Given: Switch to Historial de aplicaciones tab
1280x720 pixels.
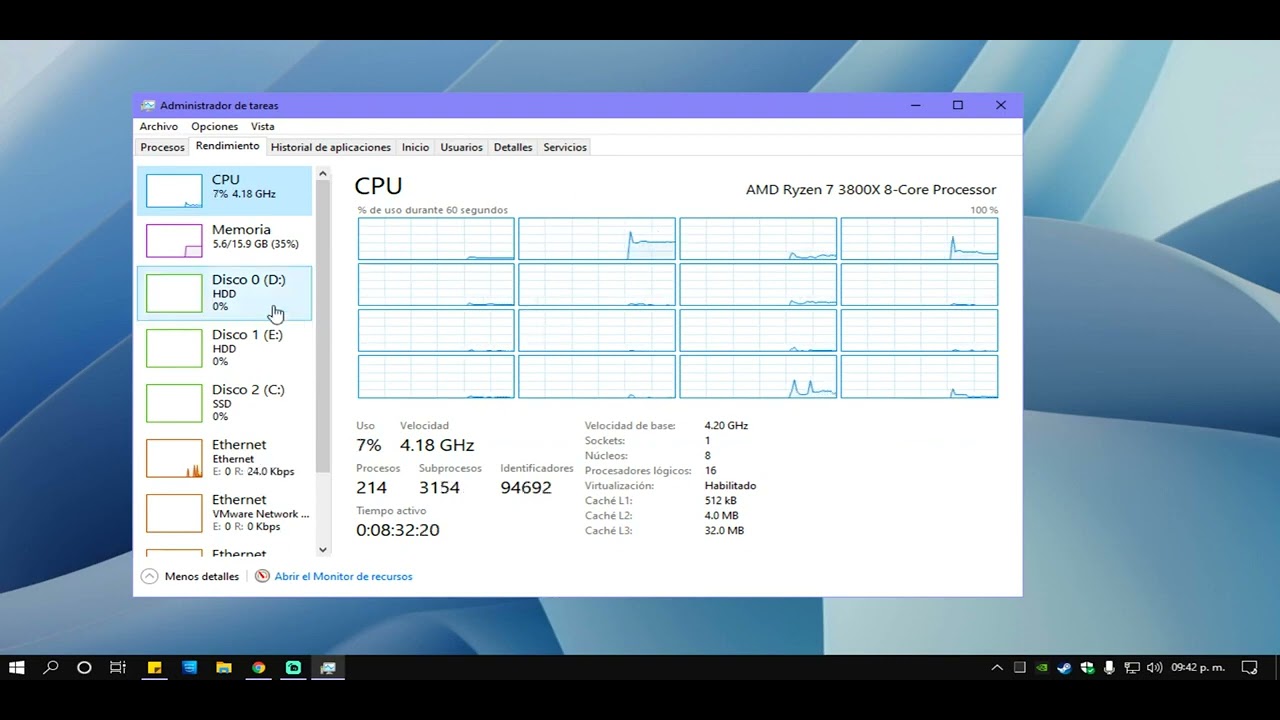Looking at the screenshot, I should (x=330, y=147).
